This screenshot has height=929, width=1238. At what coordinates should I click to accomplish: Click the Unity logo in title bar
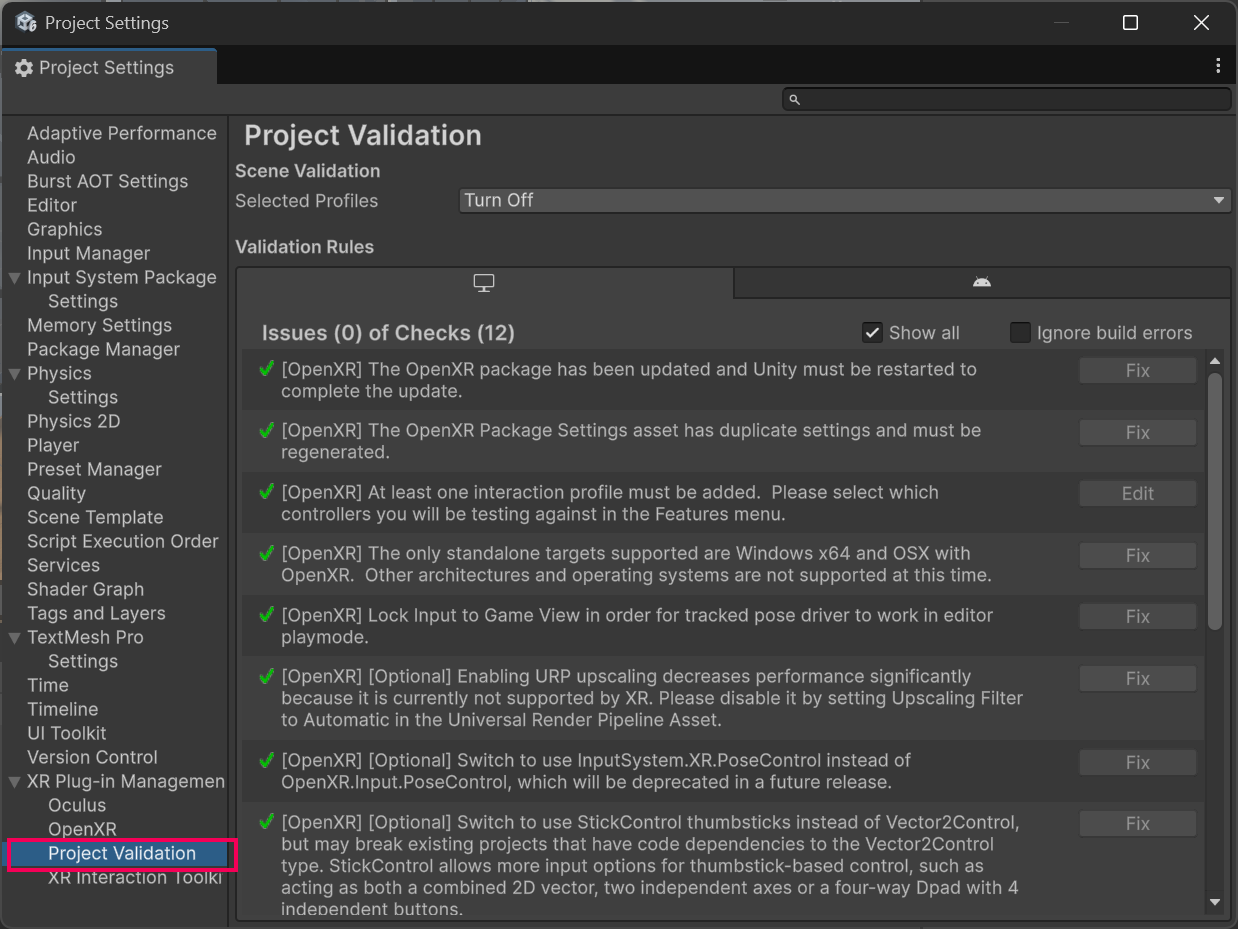pos(26,22)
